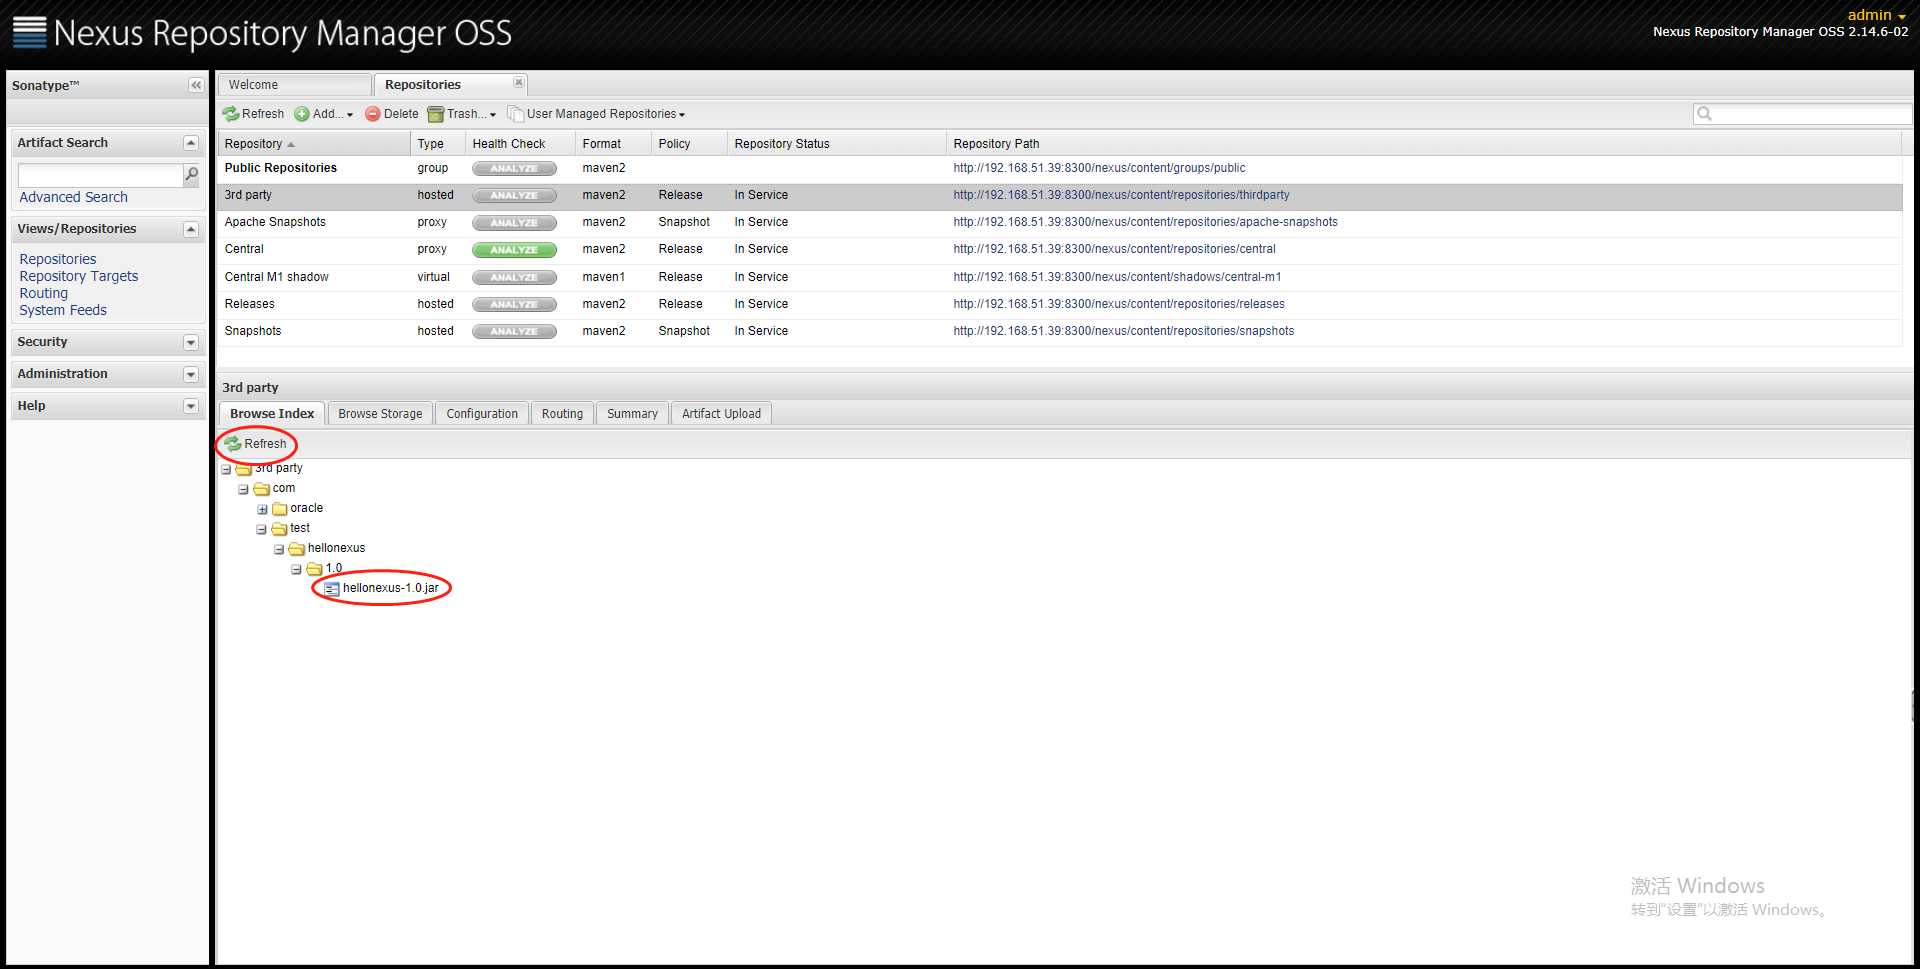
Task: Click Analyze button for Central M1 shadow
Action: coord(514,277)
